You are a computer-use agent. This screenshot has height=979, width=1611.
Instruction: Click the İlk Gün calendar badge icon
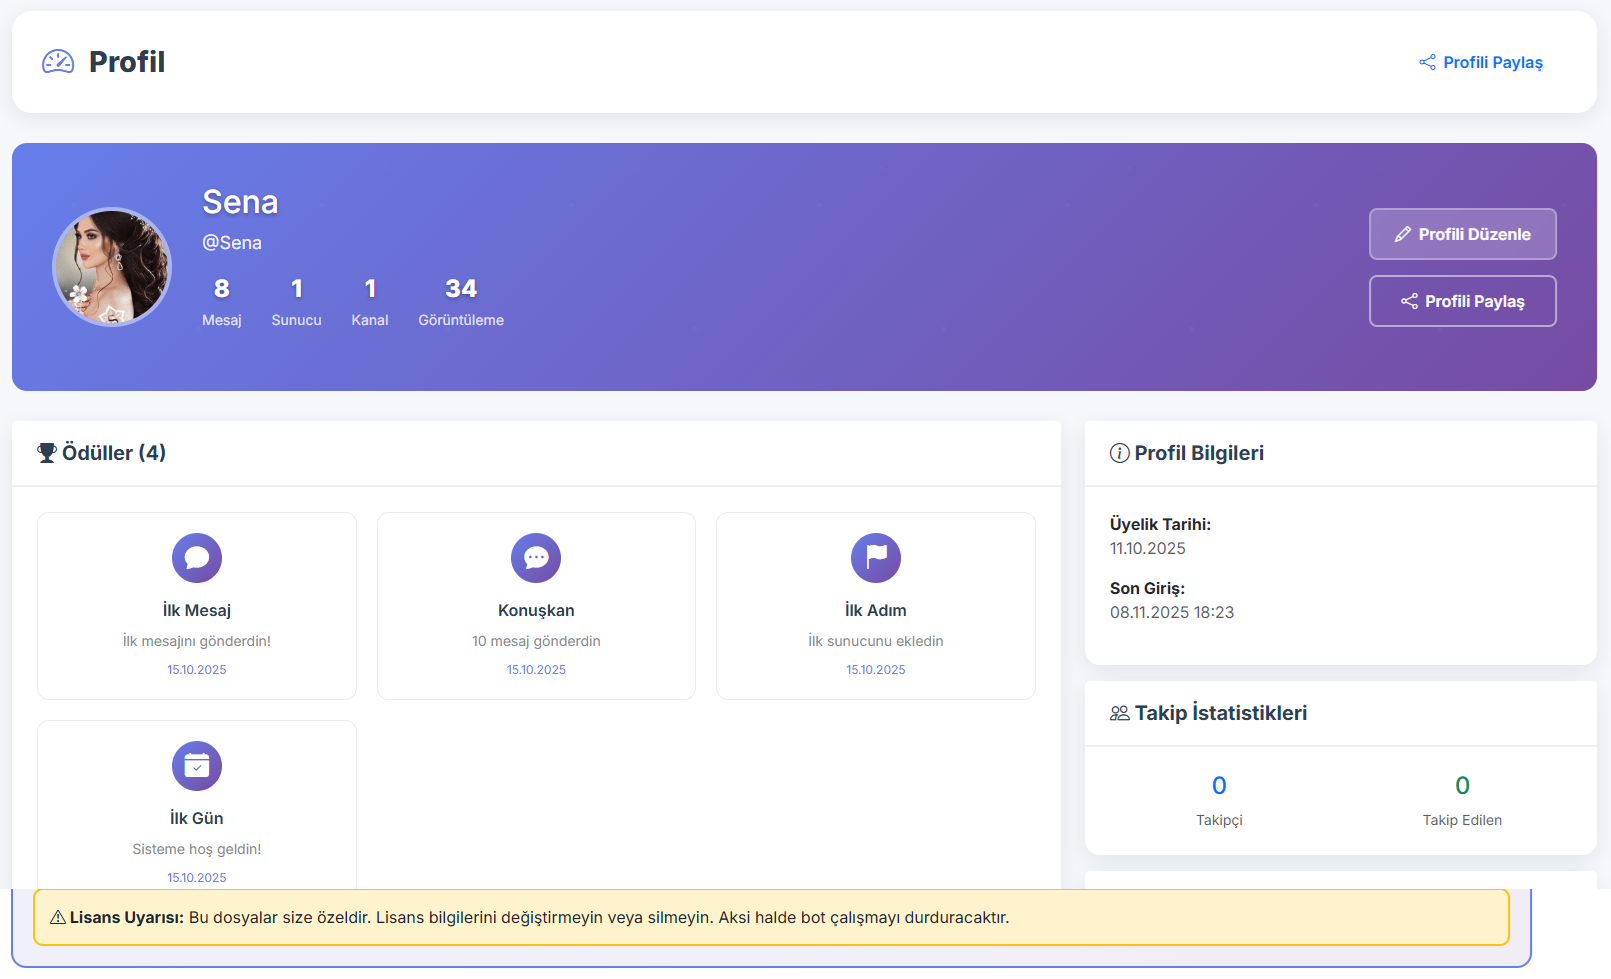click(197, 766)
